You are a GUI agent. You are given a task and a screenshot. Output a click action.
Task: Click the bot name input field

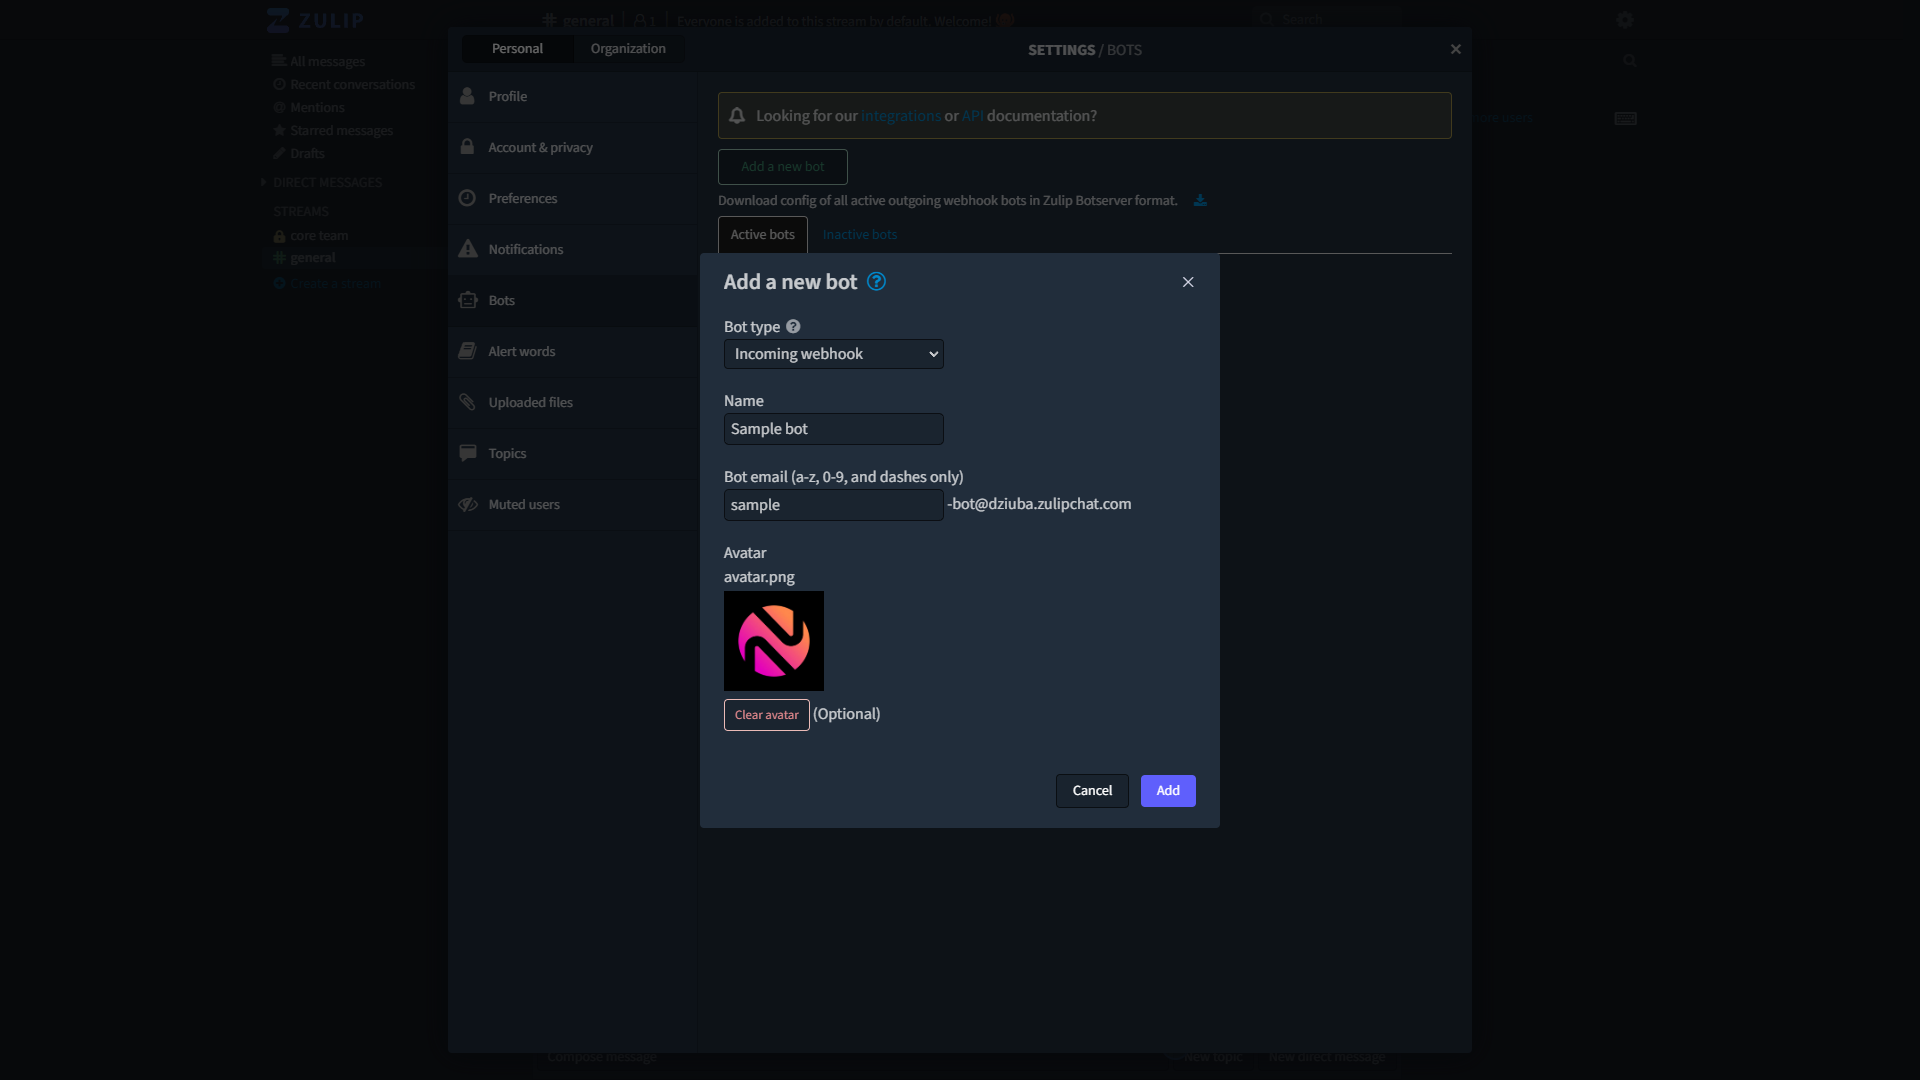pos(833,429)
